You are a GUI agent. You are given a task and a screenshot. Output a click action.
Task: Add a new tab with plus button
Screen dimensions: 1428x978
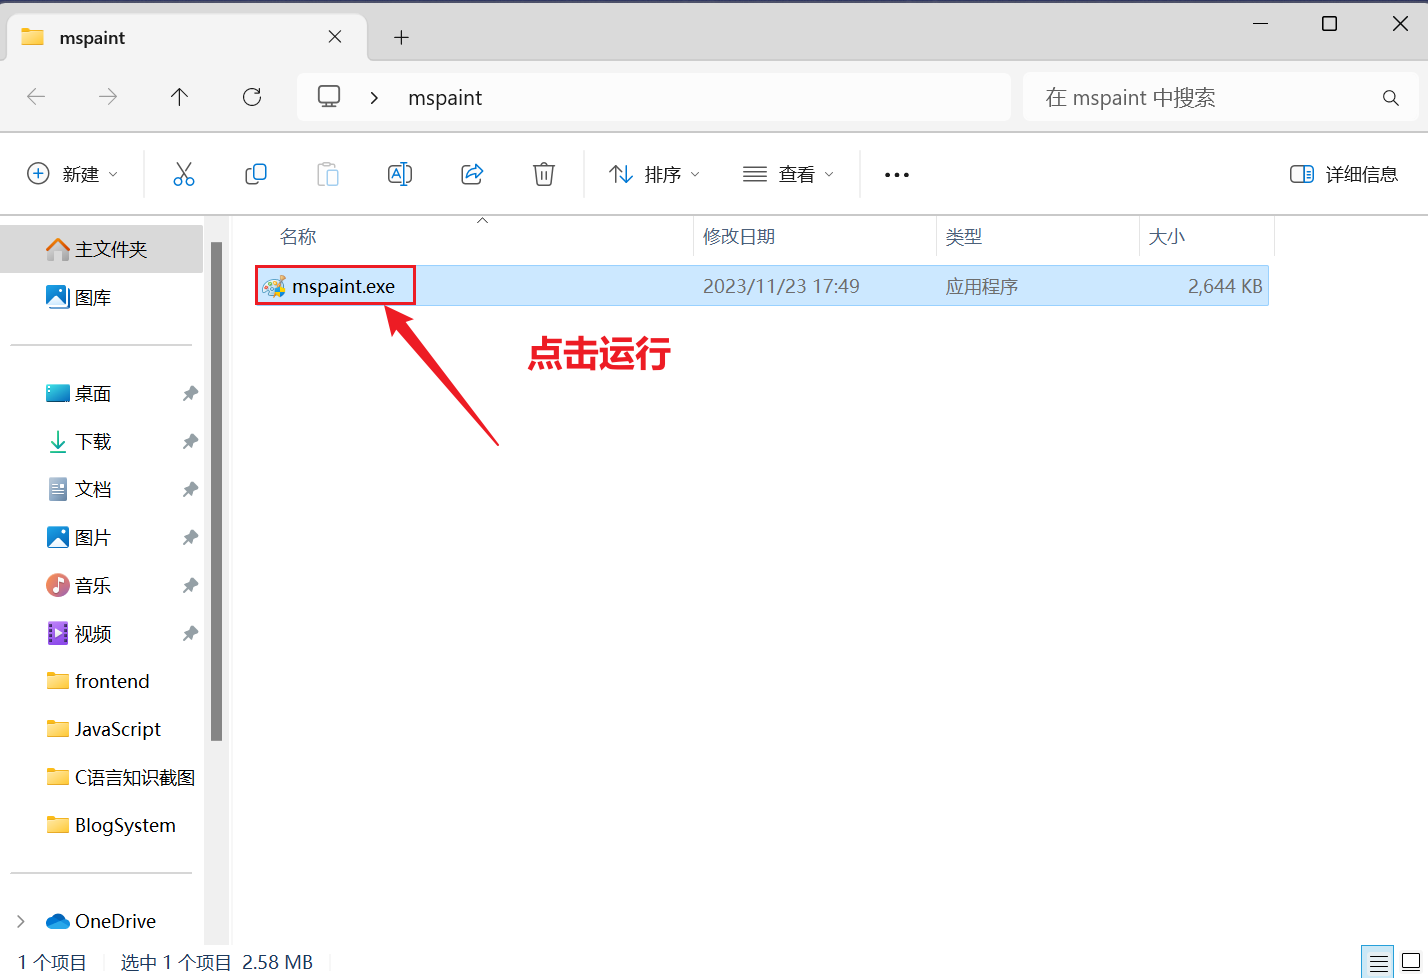click(401, 37)
